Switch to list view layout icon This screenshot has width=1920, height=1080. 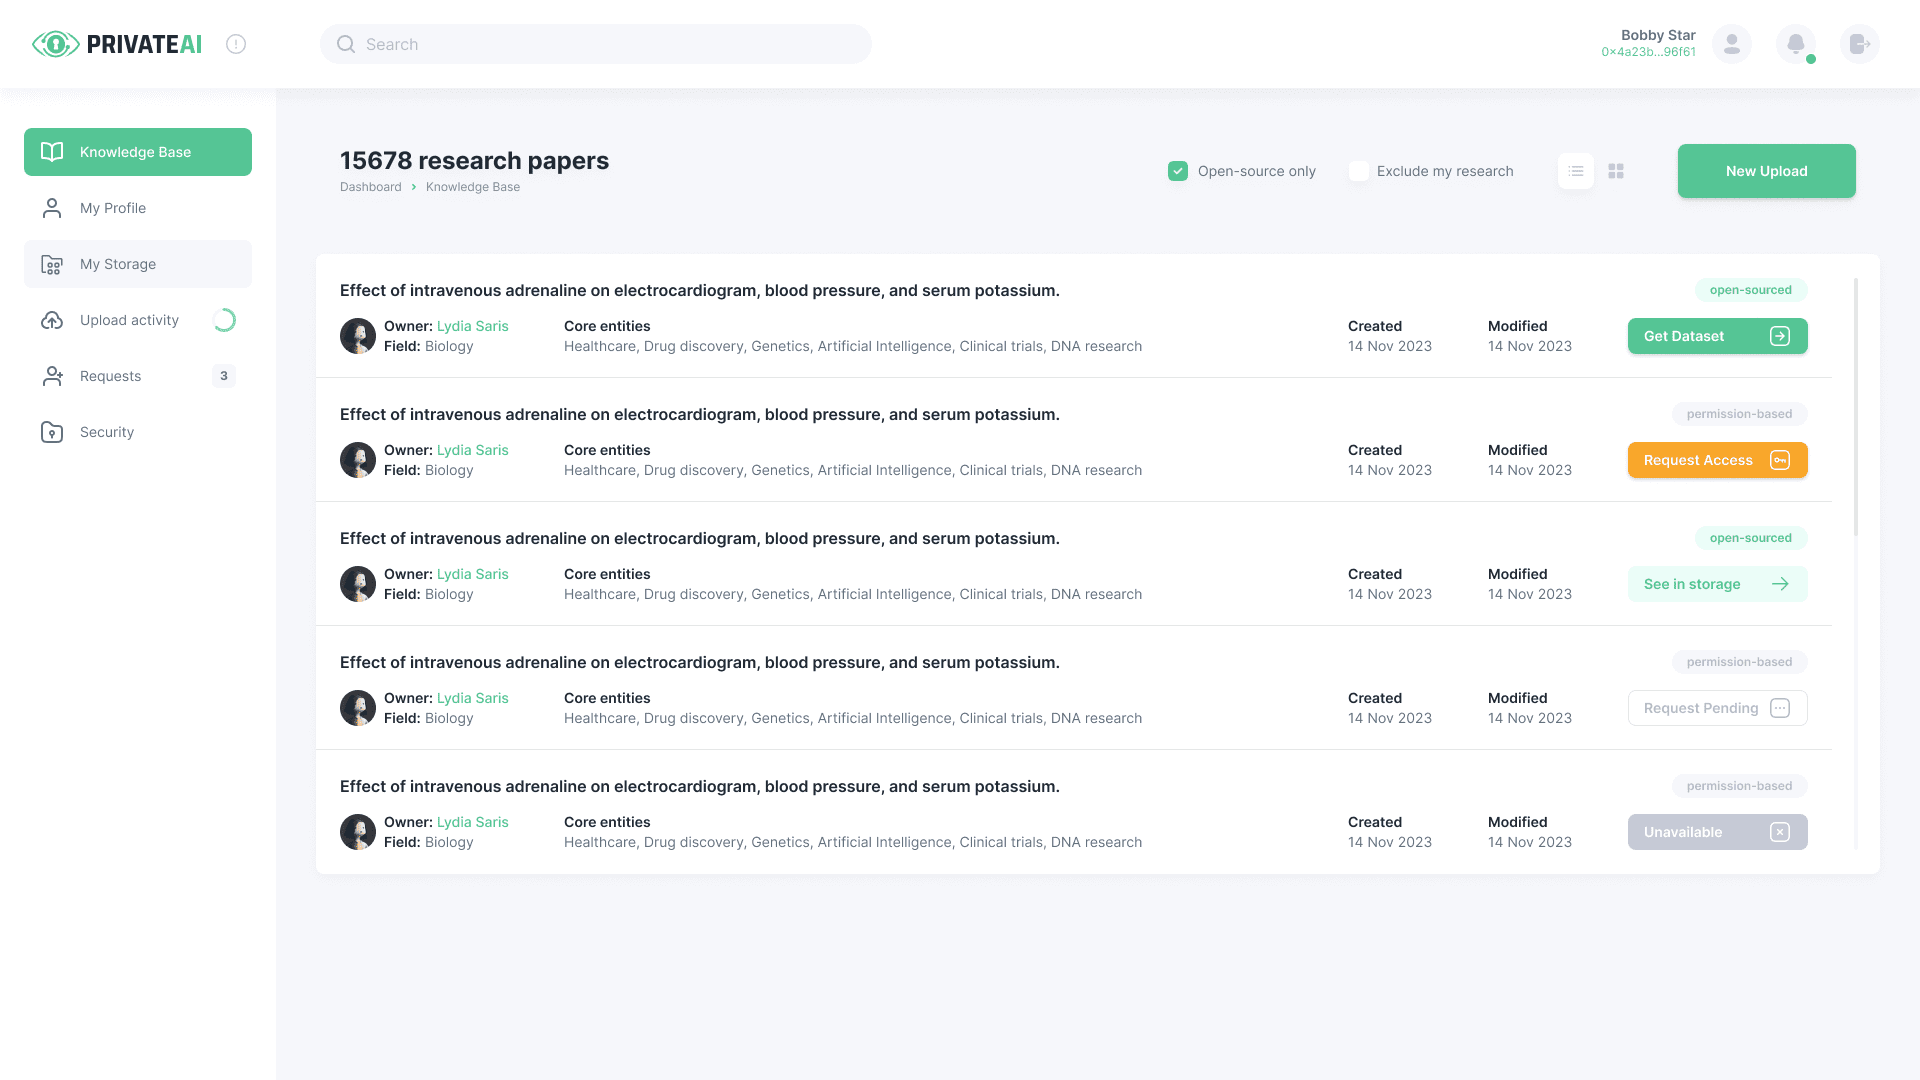coord(1576,171)
